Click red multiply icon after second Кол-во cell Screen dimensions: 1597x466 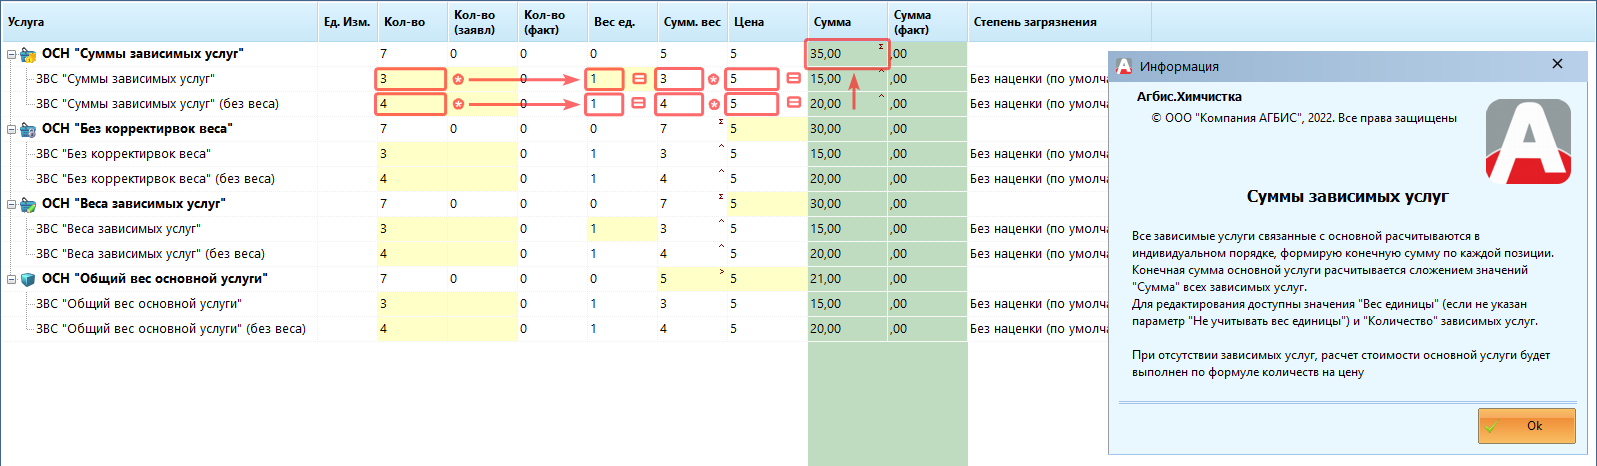pos(458,104)
